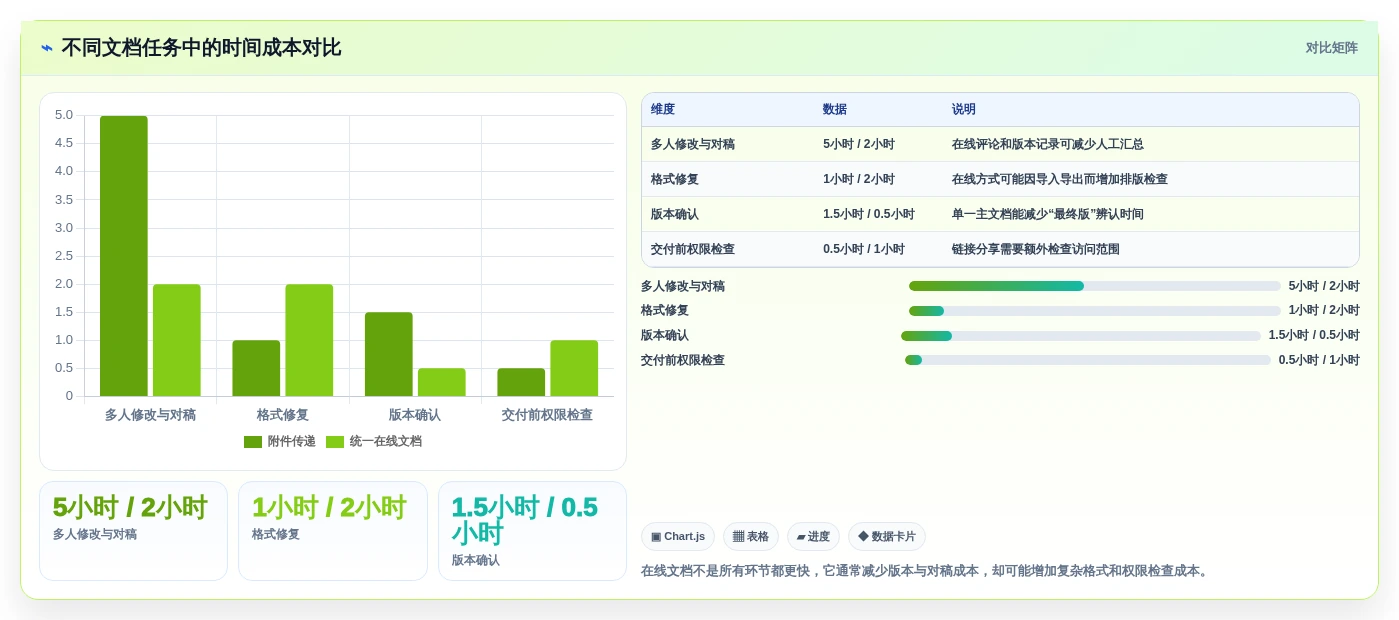Click the 附件传递 bar for 交付前权限检查
Image resolution: width=1399 pixels, height=620 pixels.
coord(521,382)
